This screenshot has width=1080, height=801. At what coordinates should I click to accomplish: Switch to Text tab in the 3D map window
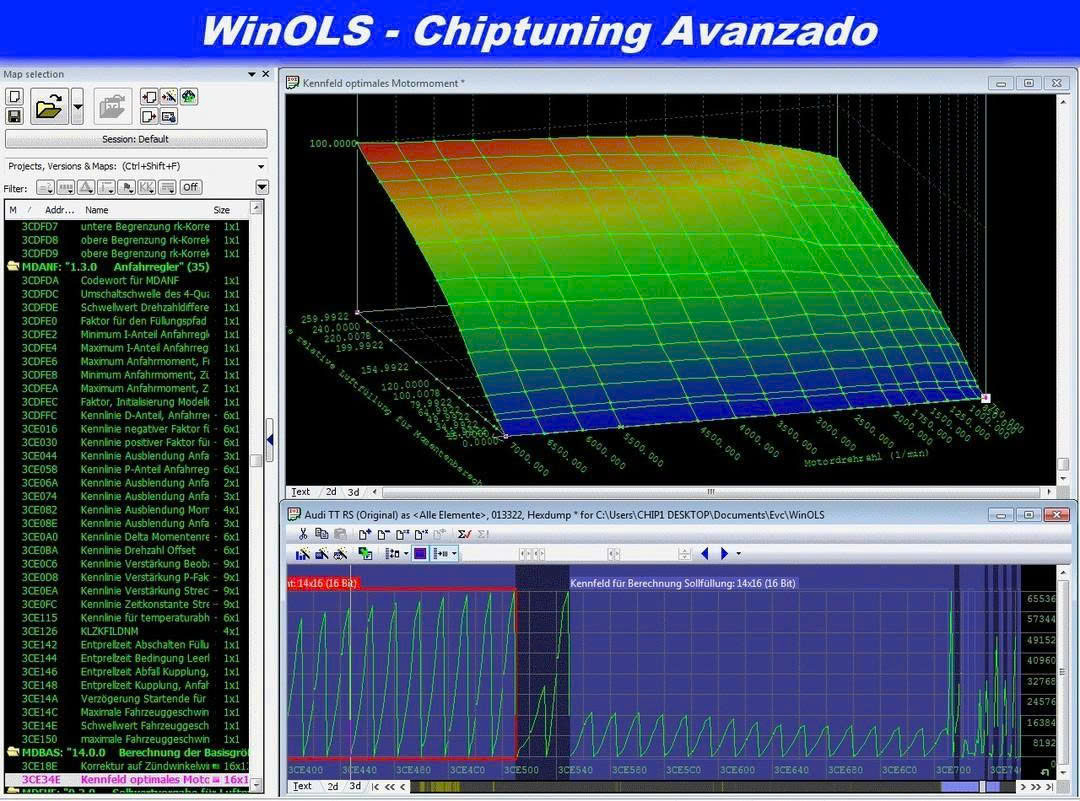[x=300, y=492]
